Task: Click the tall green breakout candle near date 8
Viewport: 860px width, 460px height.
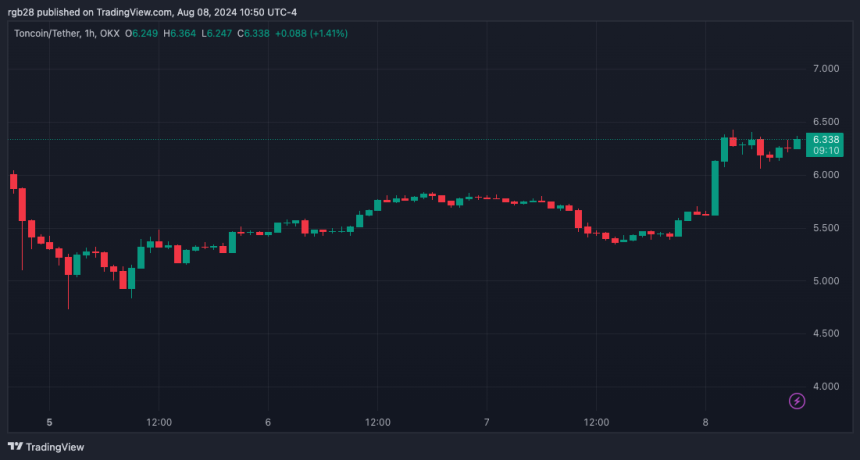Action: (x=715, y=188)
